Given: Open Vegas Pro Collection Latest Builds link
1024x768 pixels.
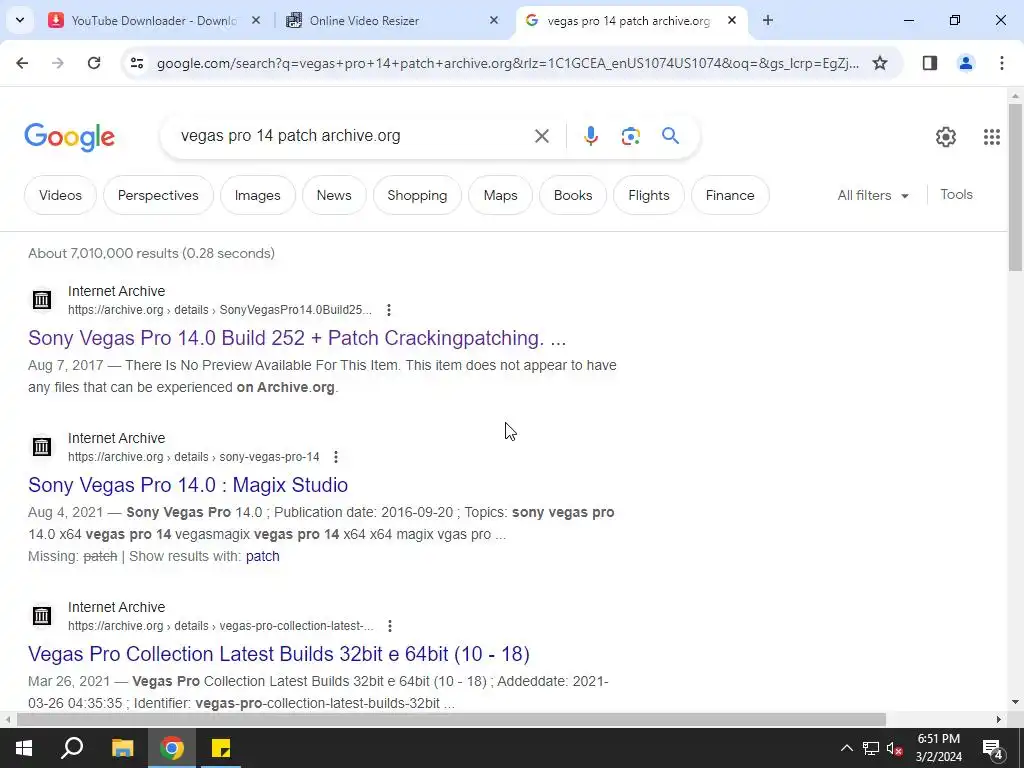Looking at the screenshot, I should tap(279, 654).
